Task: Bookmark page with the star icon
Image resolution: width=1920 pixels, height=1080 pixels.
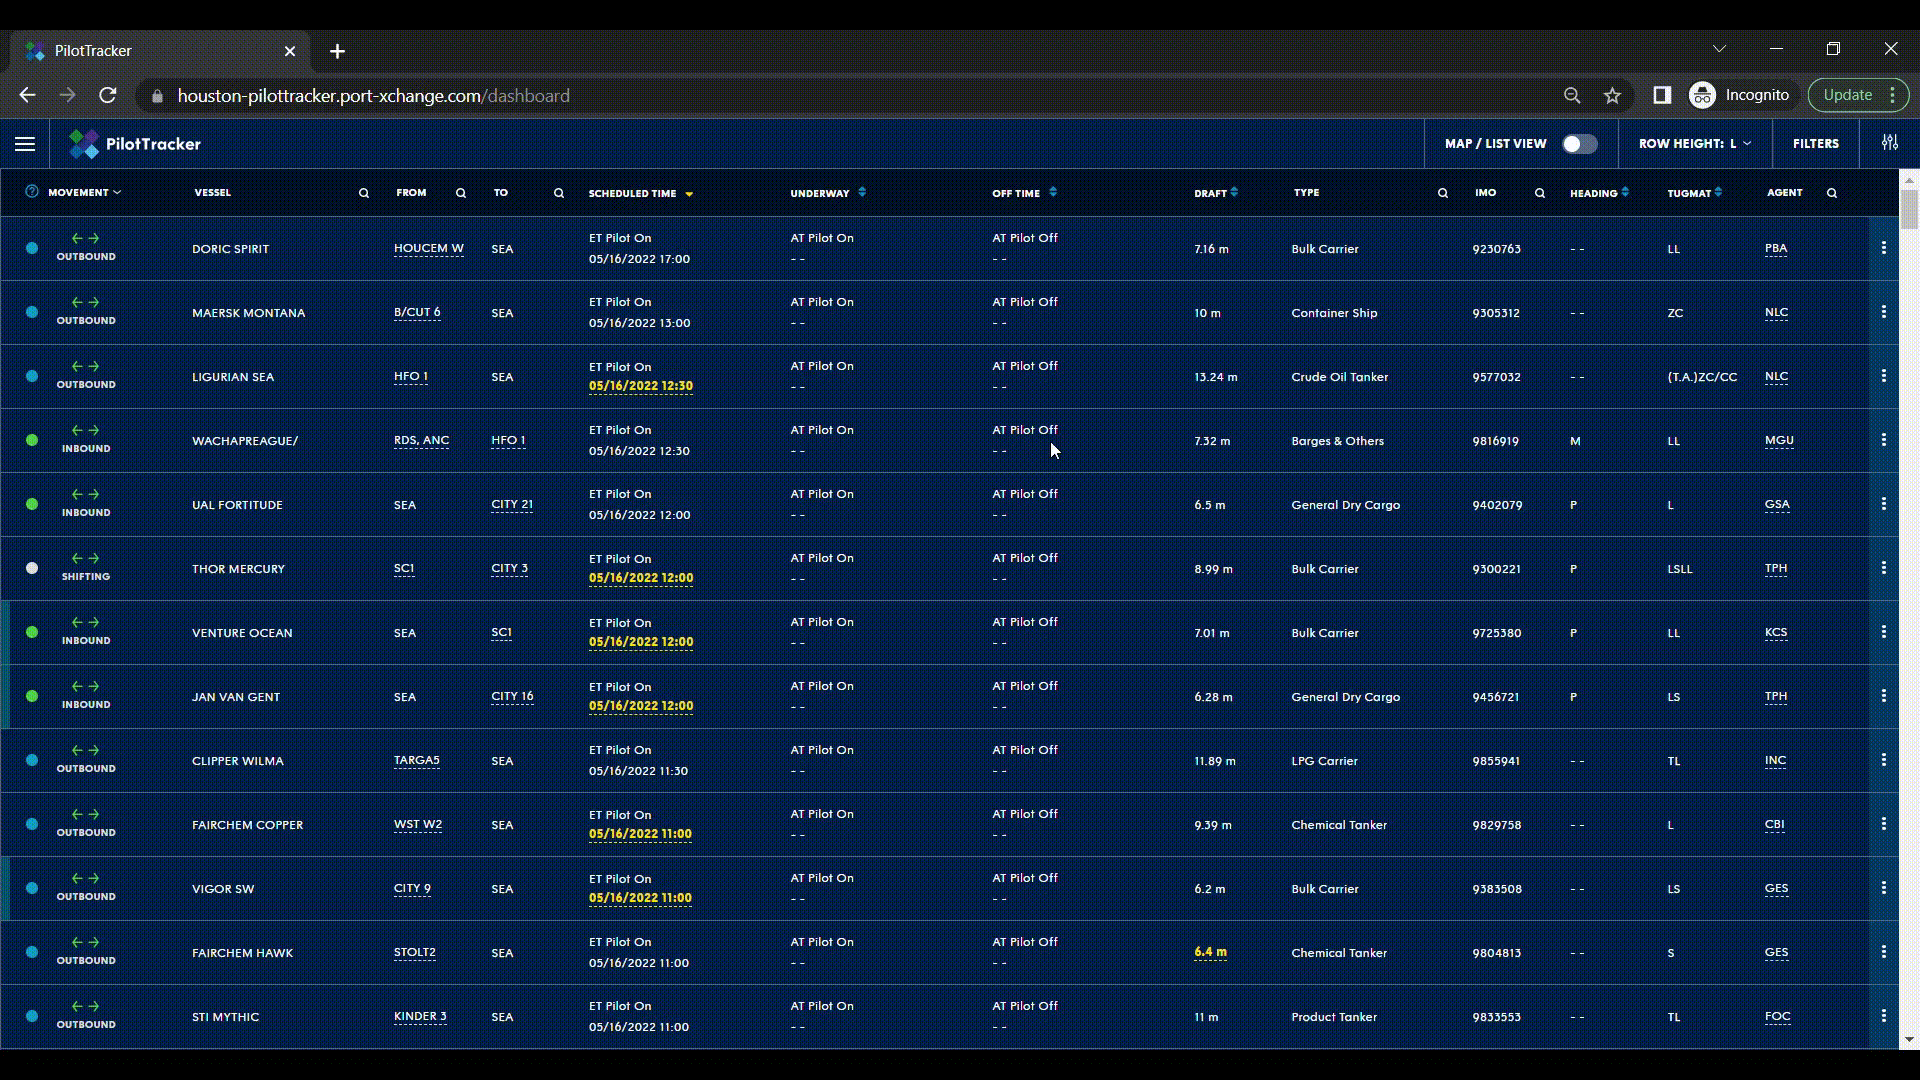Action: click(x=1612, y=96)
